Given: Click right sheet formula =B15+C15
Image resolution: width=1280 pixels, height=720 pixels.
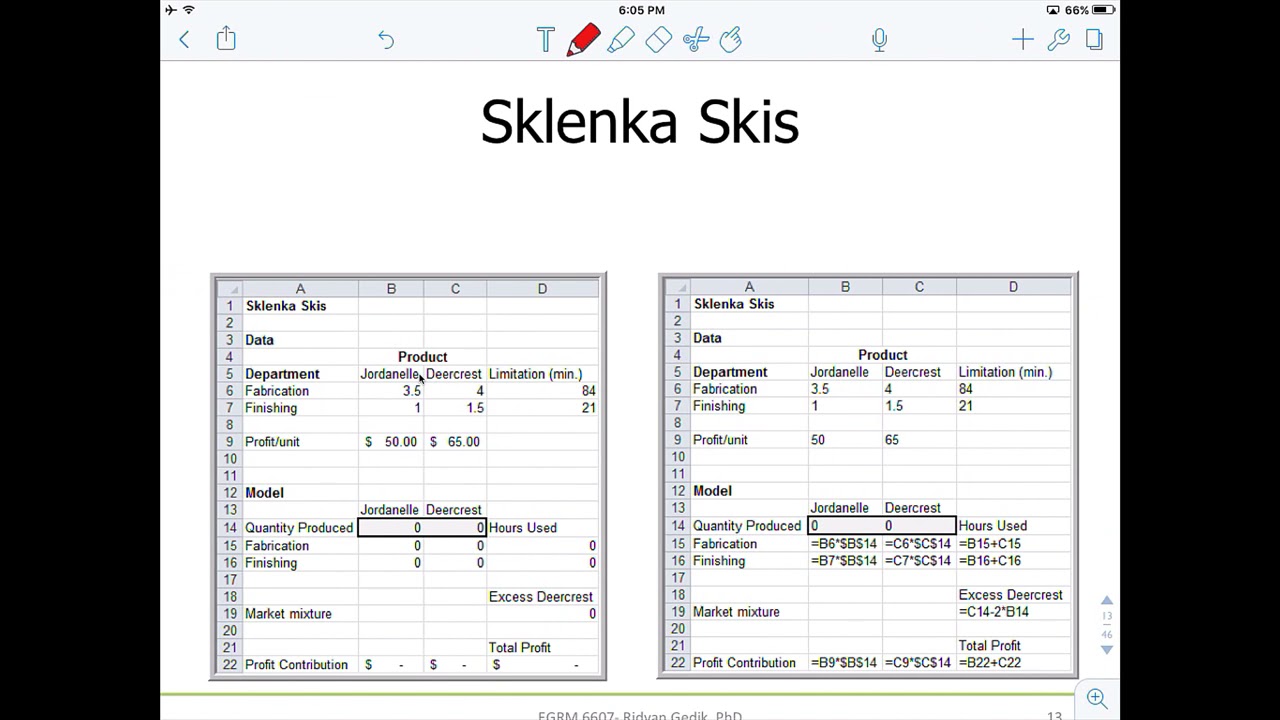Looking at the screenshot, I should pyautogui.click(x=990, y=544).
